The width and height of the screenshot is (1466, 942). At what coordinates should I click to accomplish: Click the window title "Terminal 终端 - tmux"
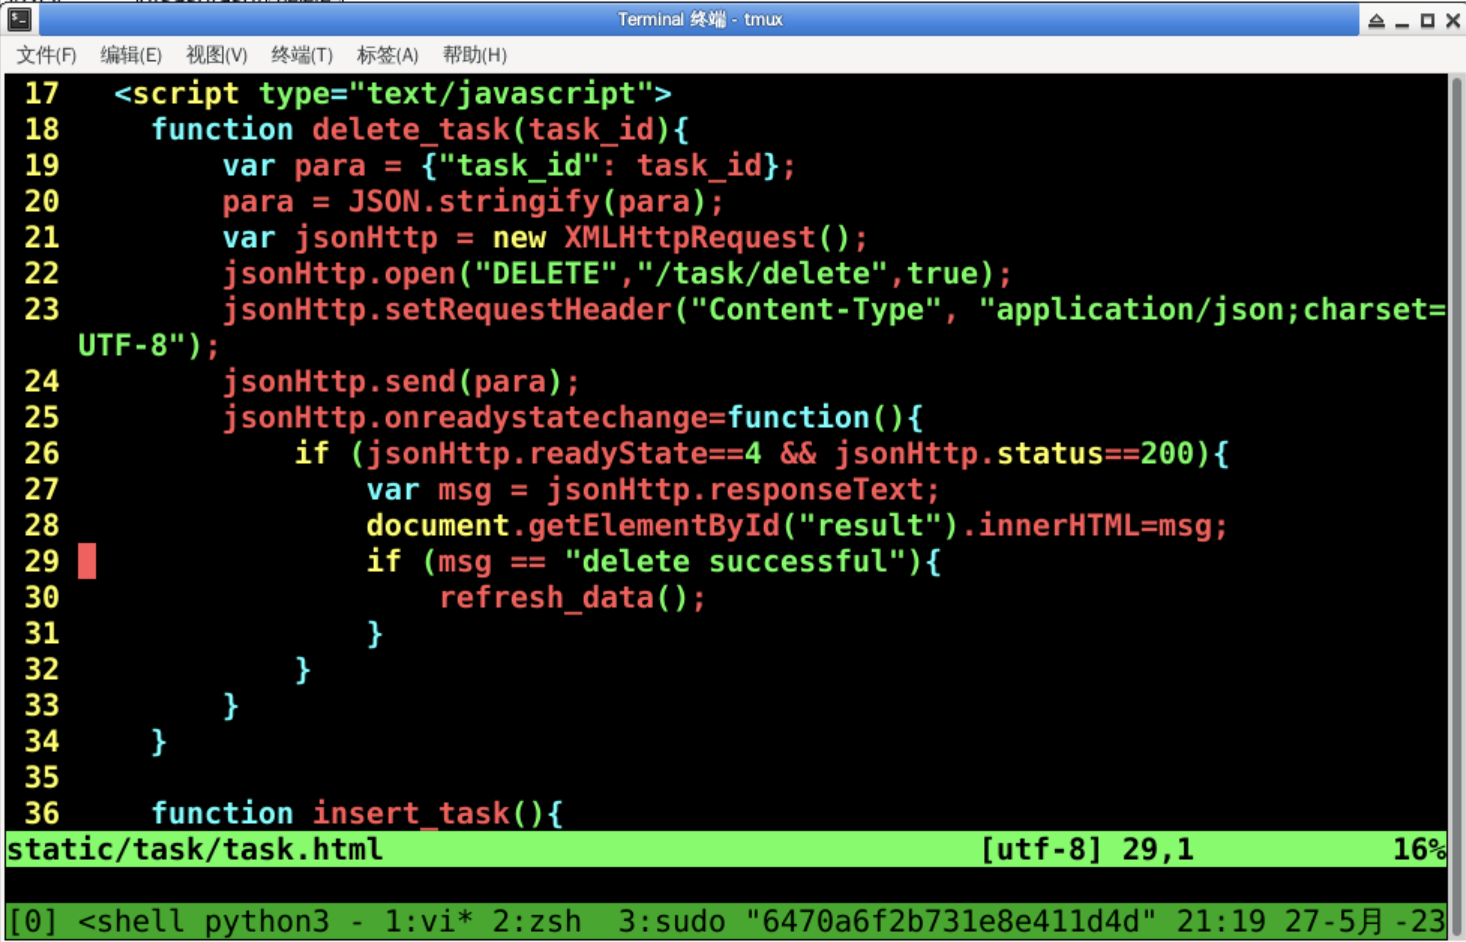coord(700,19)
